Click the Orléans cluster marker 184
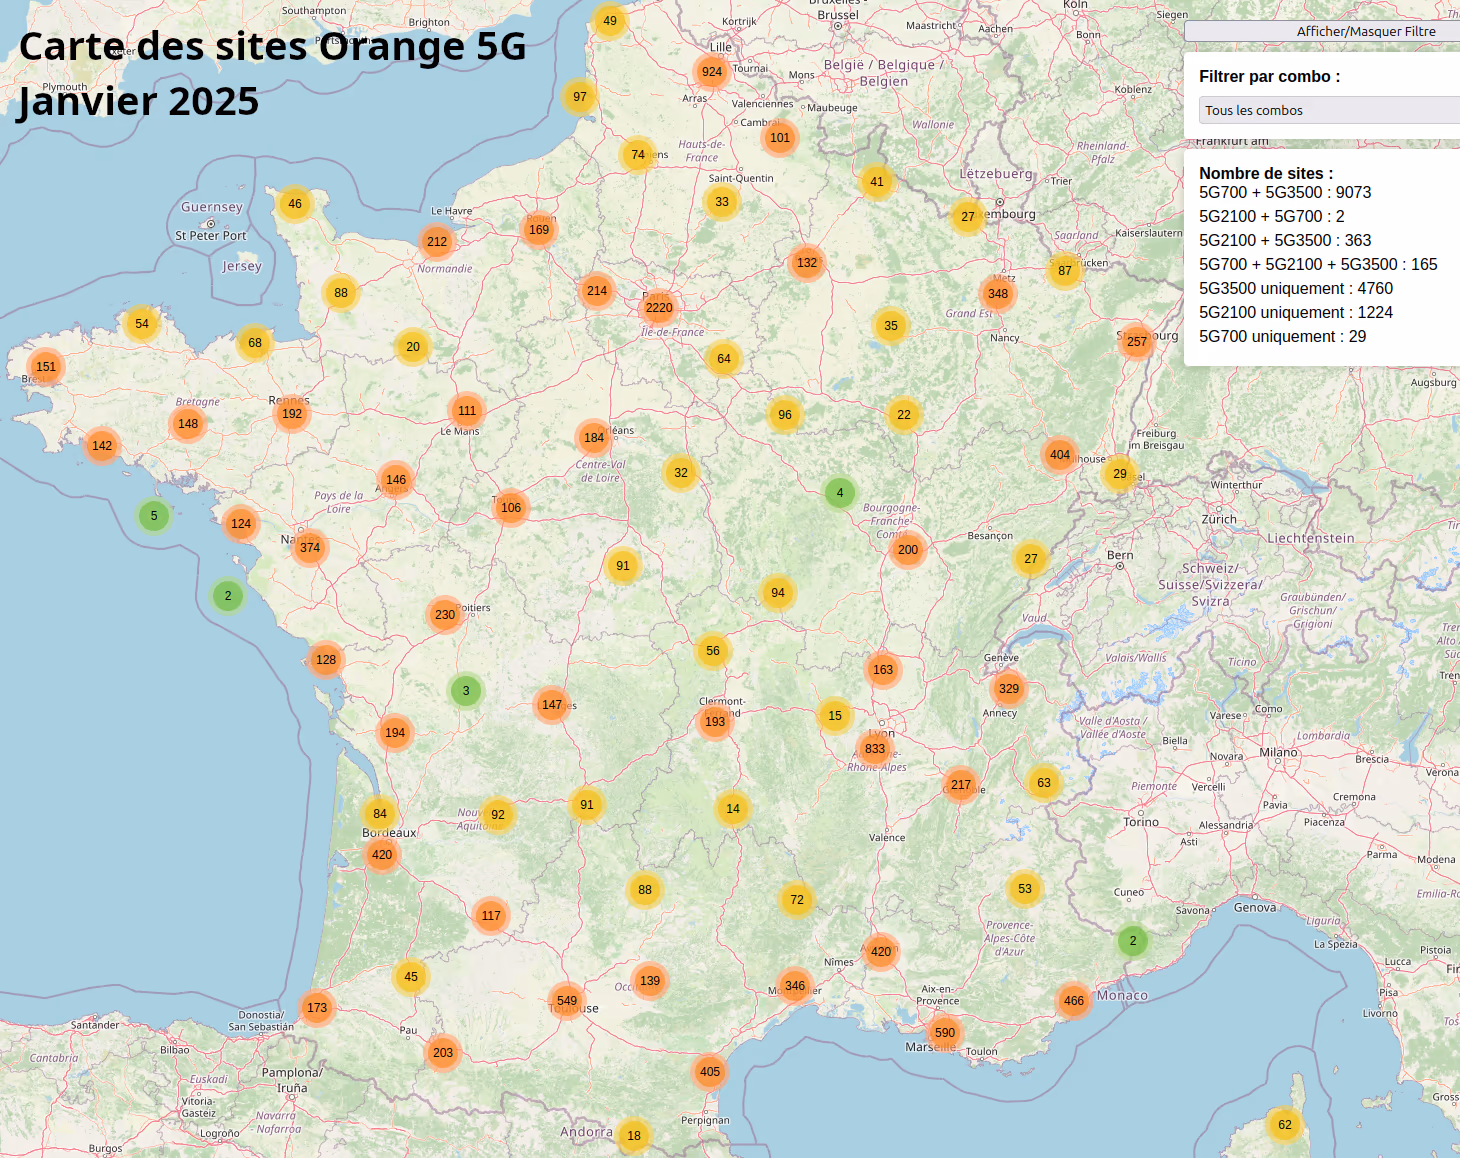The image size is (1460, 1158). click(594, 438)
